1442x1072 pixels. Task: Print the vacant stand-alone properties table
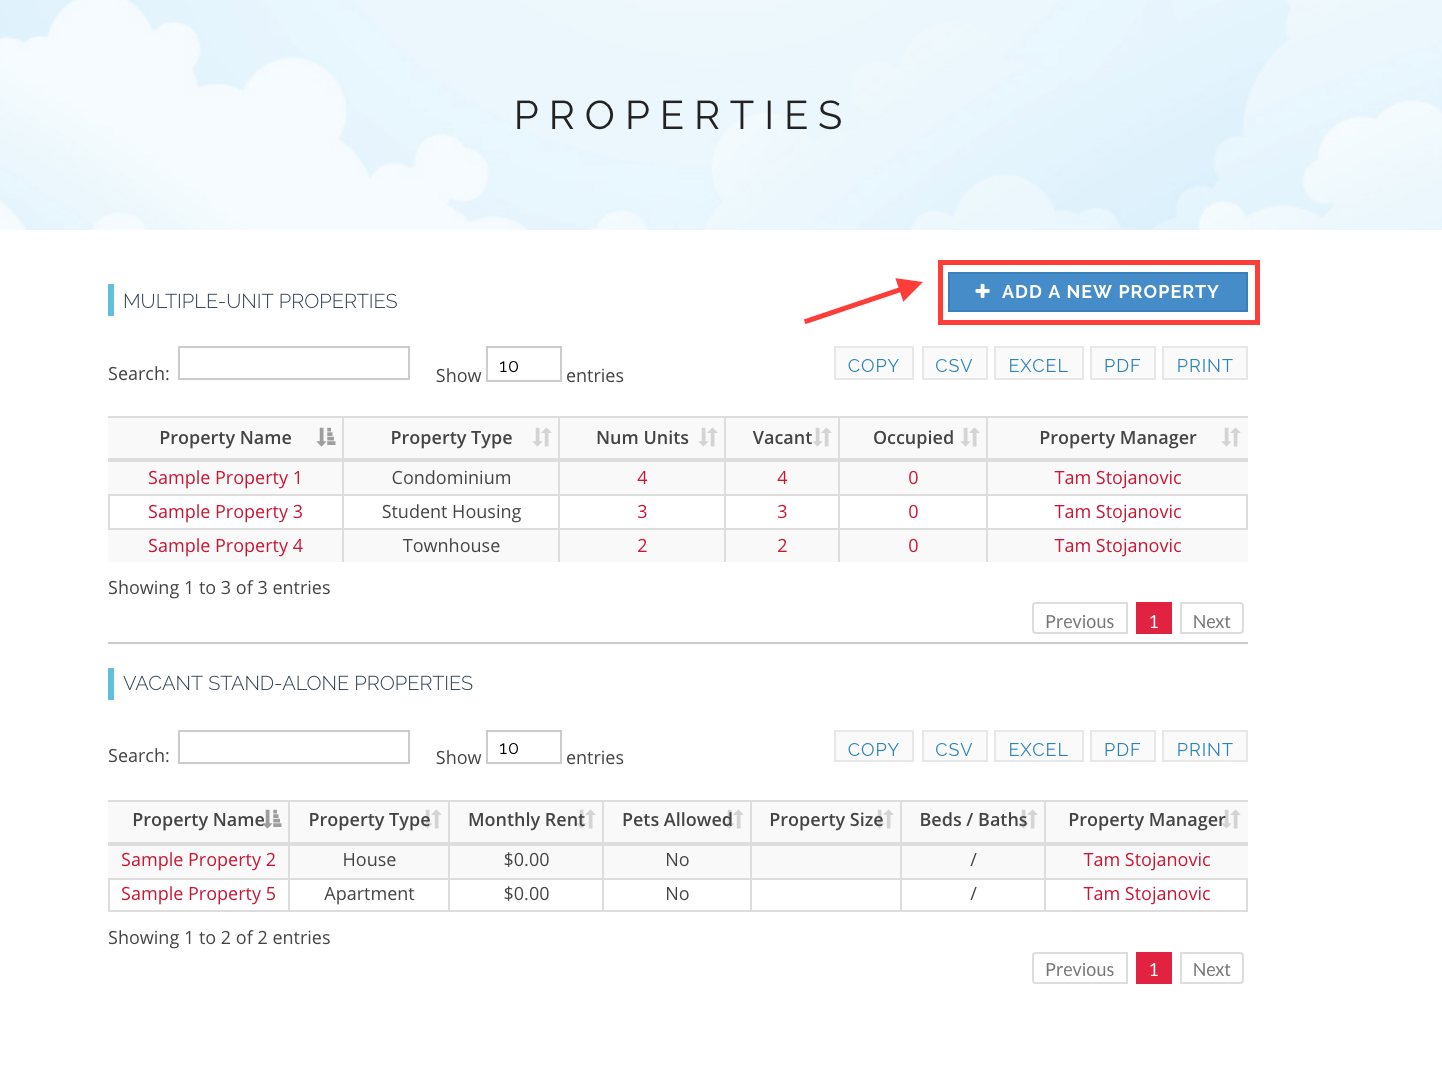point(1204,747)
